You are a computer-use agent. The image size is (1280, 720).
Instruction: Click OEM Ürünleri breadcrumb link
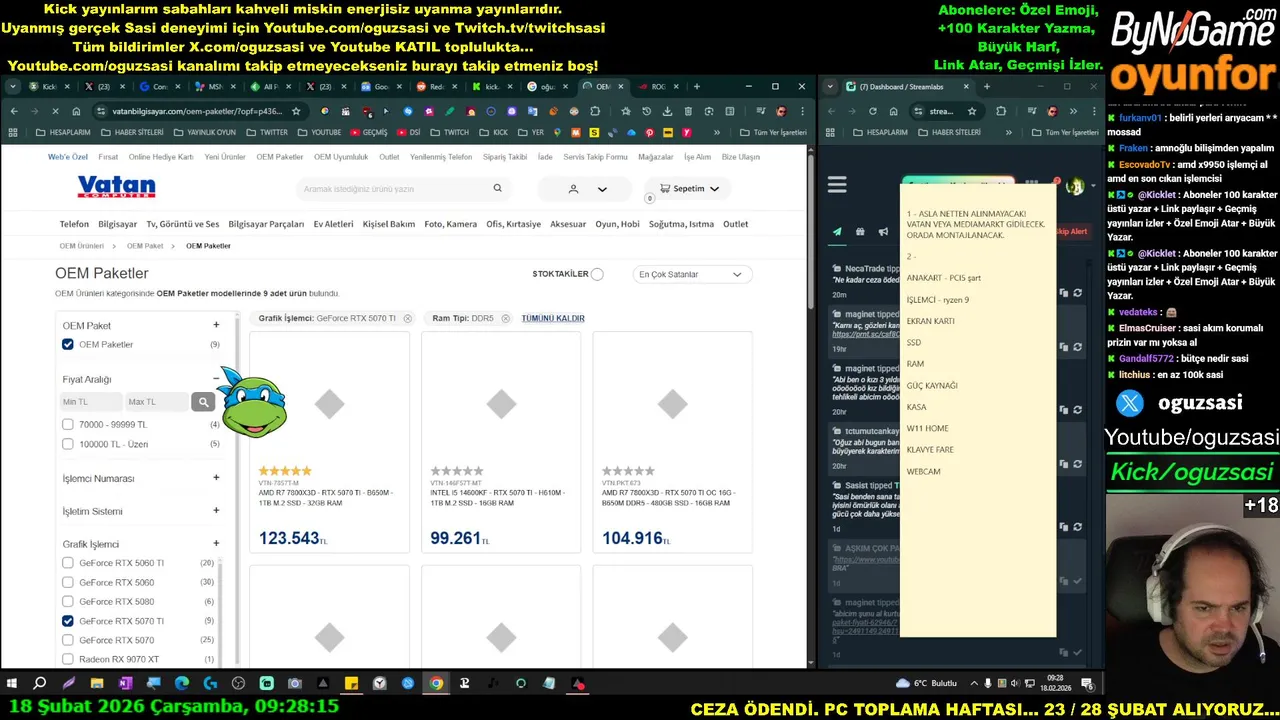point(81,246)
